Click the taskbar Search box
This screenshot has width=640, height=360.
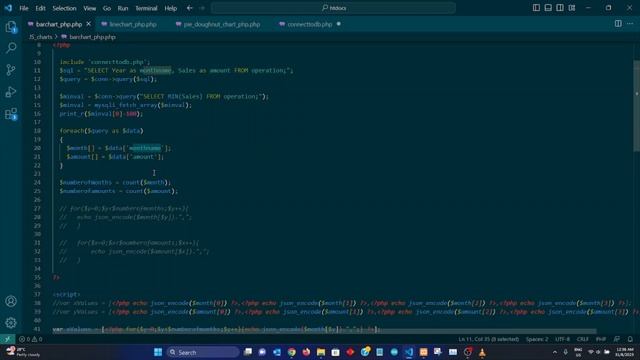[203, 352]
